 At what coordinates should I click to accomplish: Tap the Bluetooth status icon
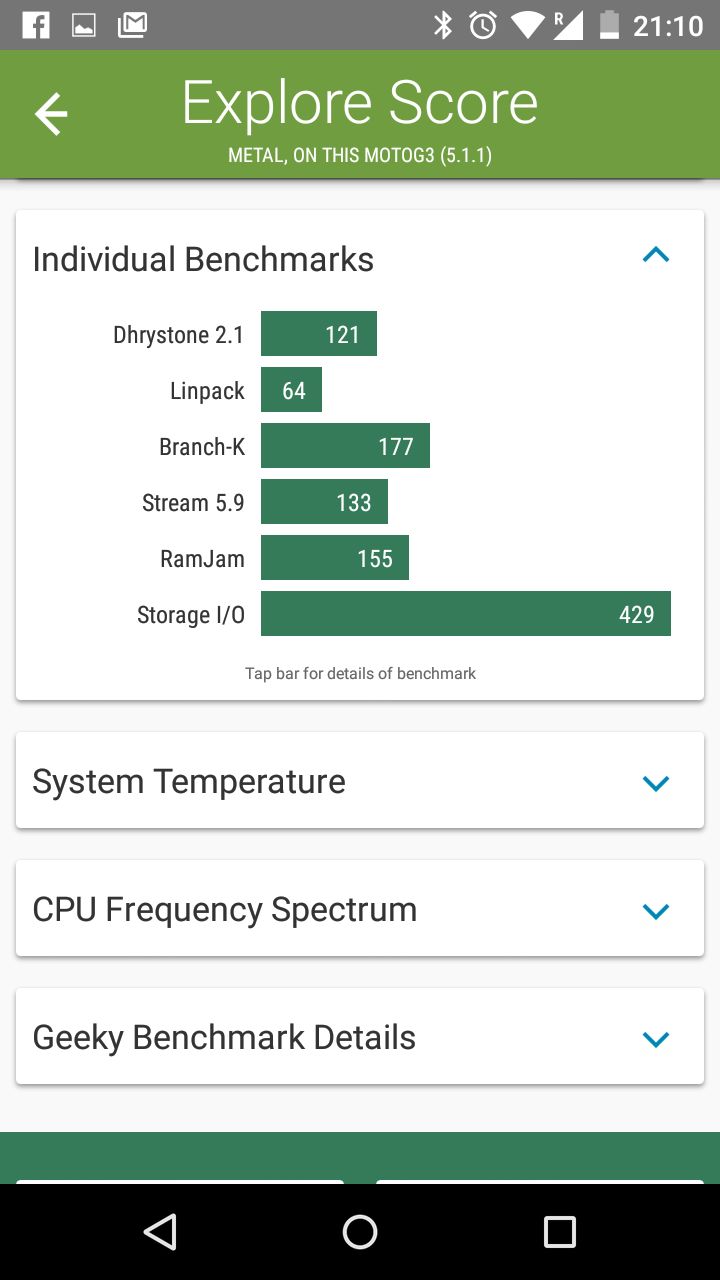[x=443, y=25]
